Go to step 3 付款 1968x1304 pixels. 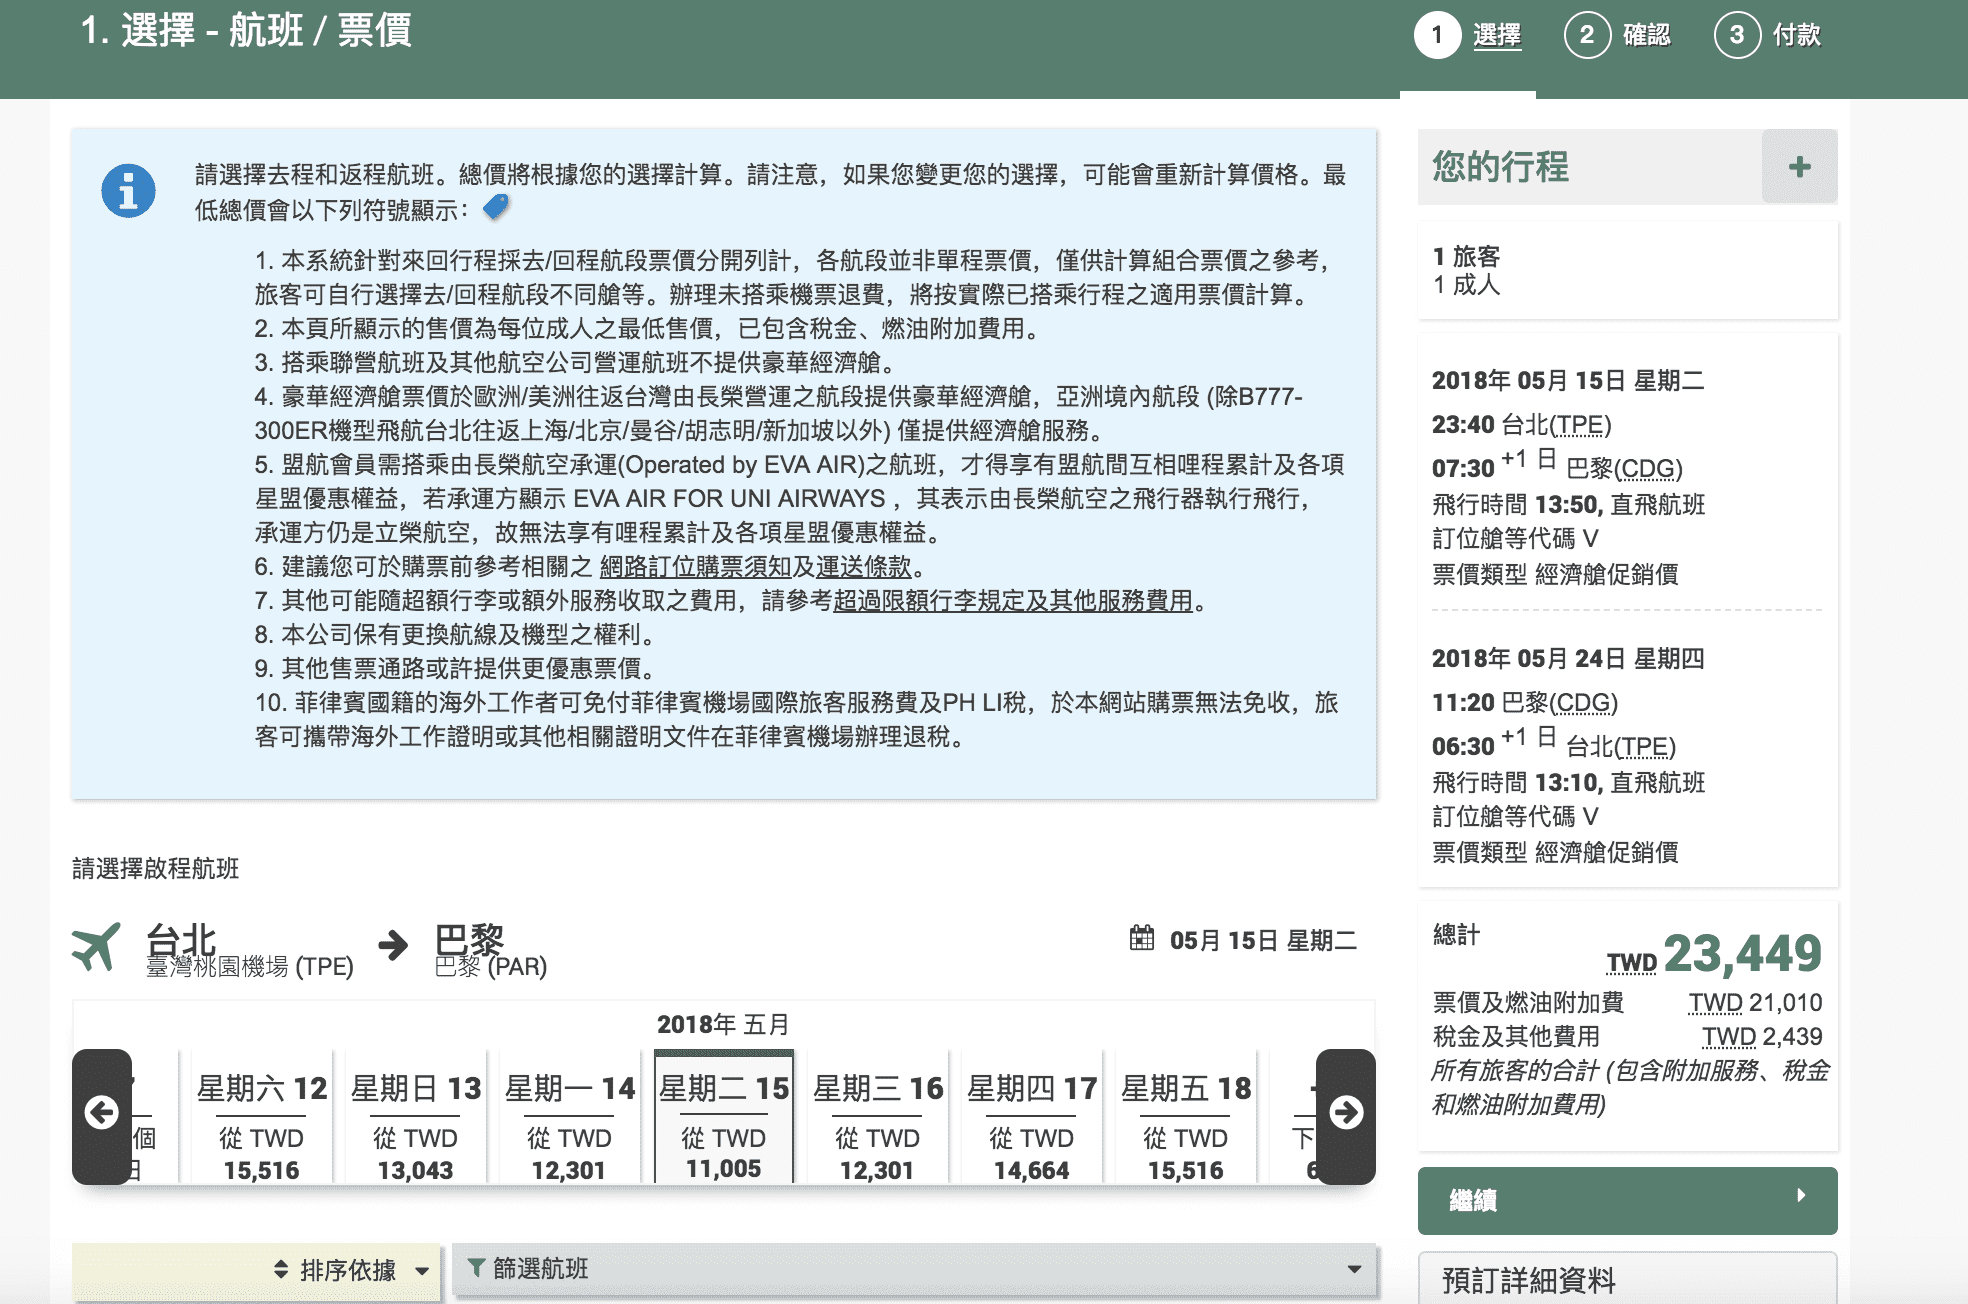click(x=1768, y=36)
